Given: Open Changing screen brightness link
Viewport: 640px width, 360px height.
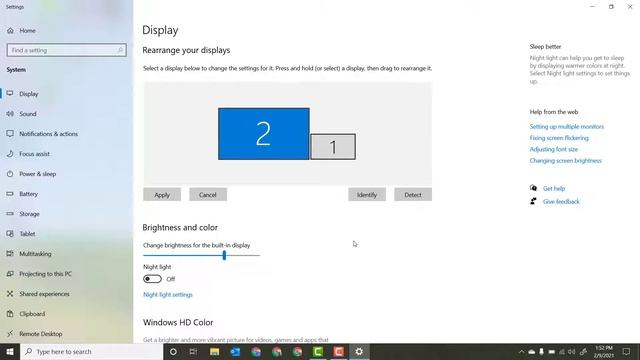Looking at the screenshot, I should [565, 161].
